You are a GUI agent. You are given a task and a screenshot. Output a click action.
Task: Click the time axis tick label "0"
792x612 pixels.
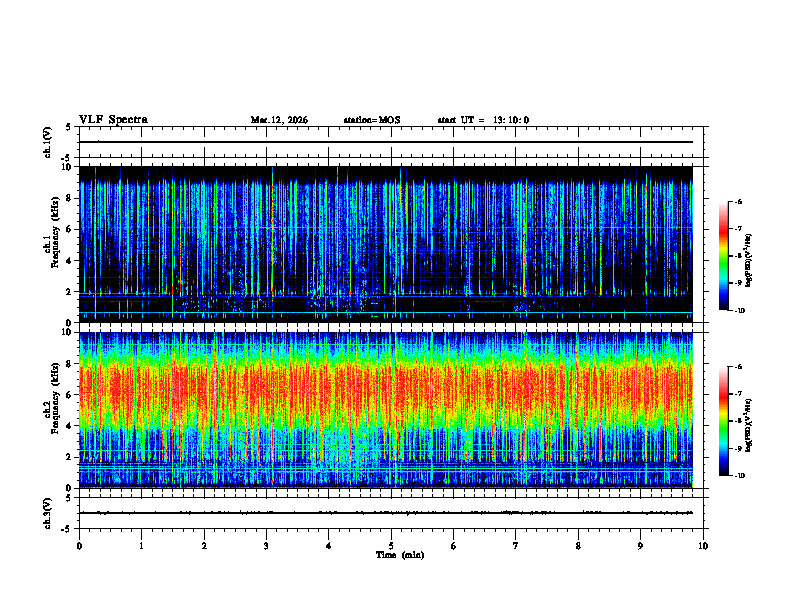click(79, 546)
